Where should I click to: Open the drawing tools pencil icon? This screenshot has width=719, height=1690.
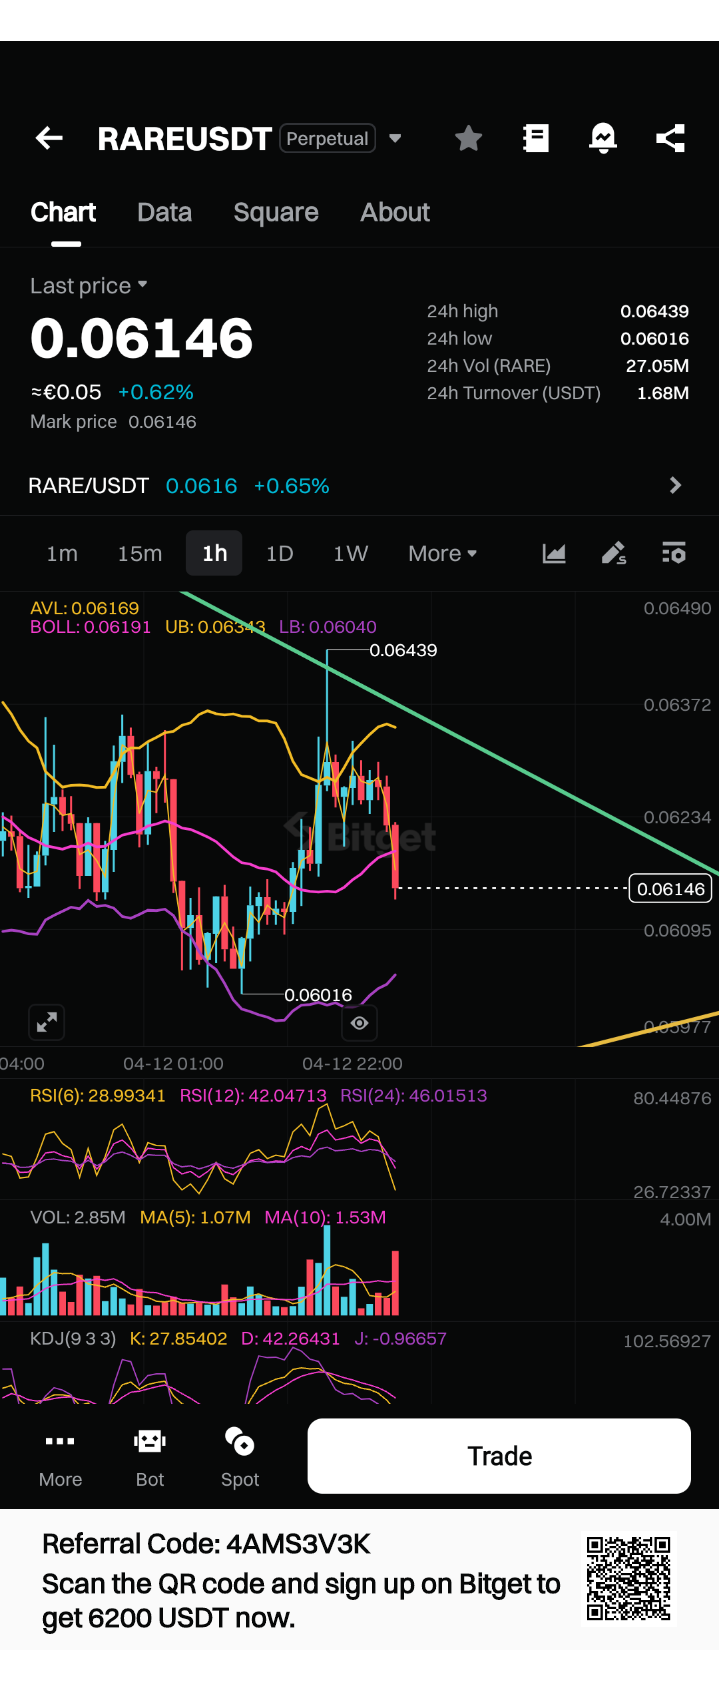(x=614, y=553)
